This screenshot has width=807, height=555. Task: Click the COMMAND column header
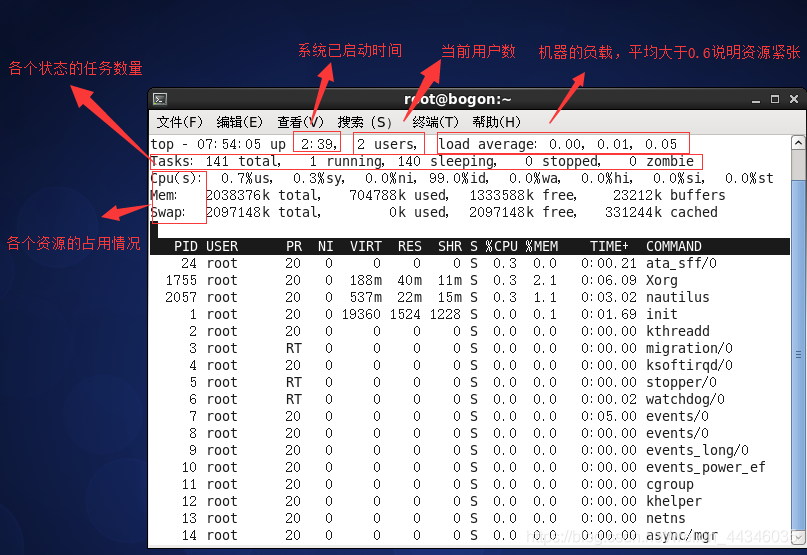click(674, 246)
